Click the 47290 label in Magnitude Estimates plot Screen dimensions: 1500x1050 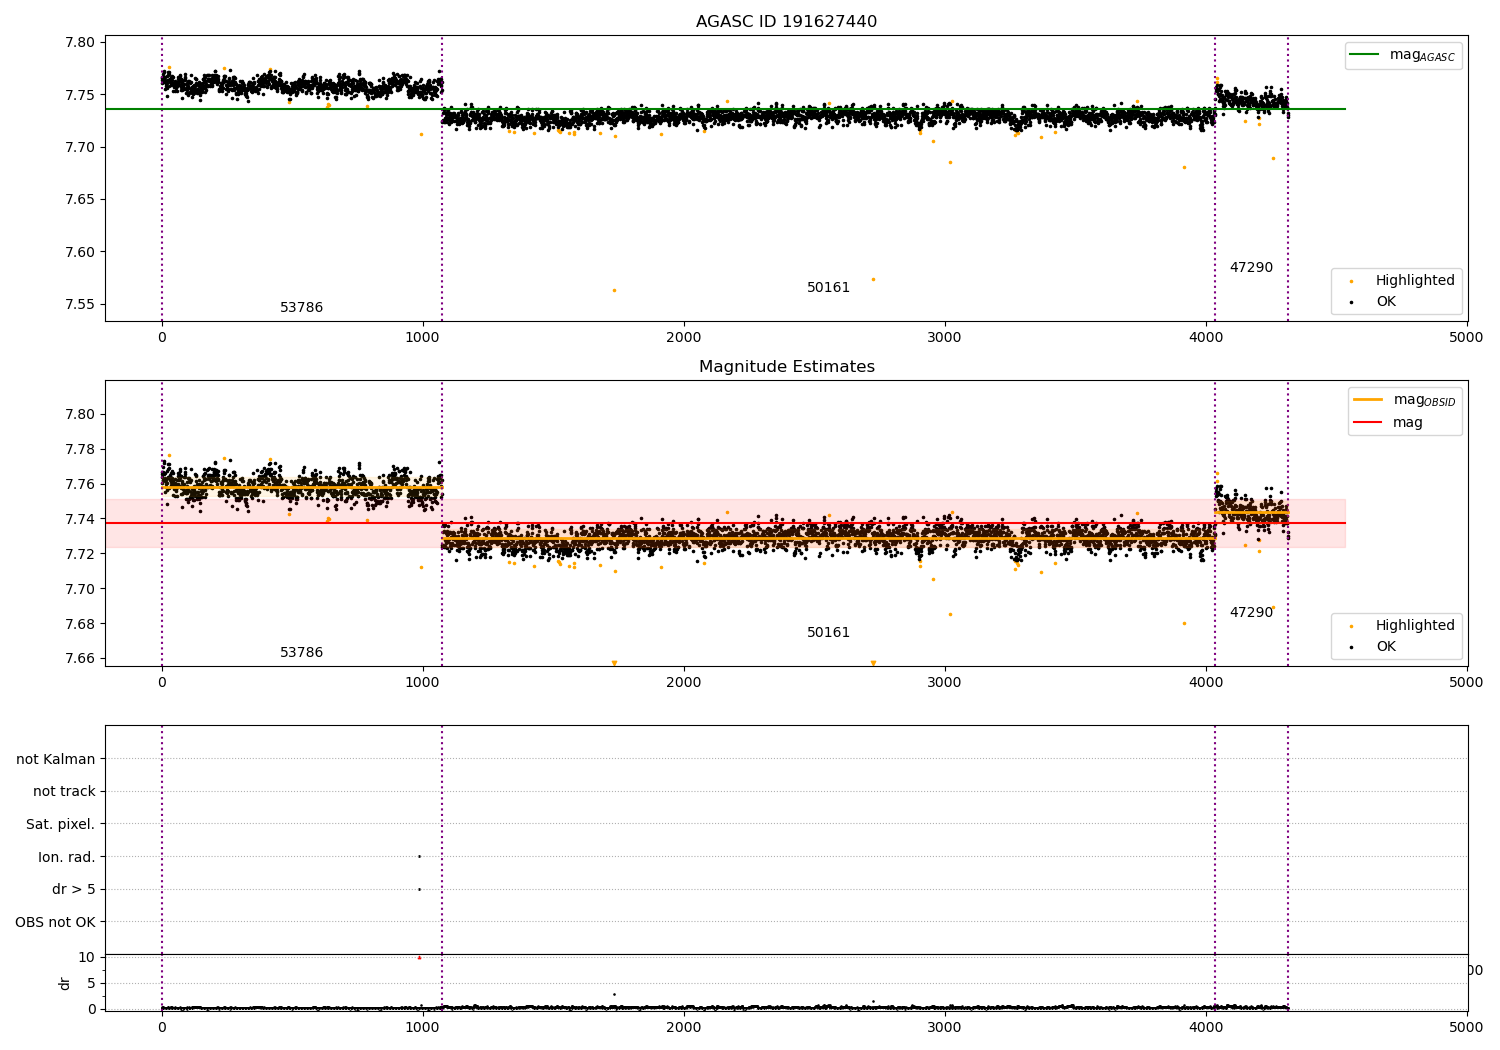pos(1251,613)
